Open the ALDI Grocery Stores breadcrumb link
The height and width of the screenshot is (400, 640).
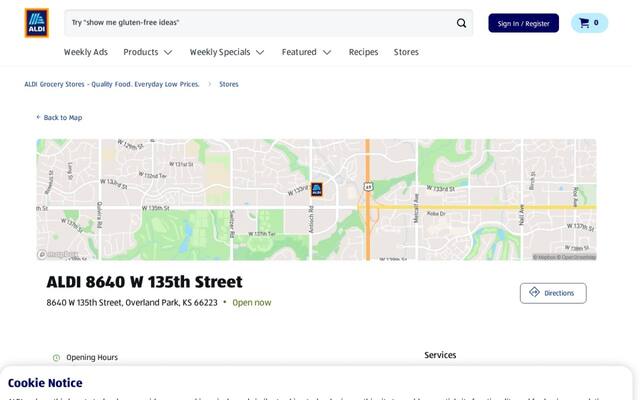point(112,84)
